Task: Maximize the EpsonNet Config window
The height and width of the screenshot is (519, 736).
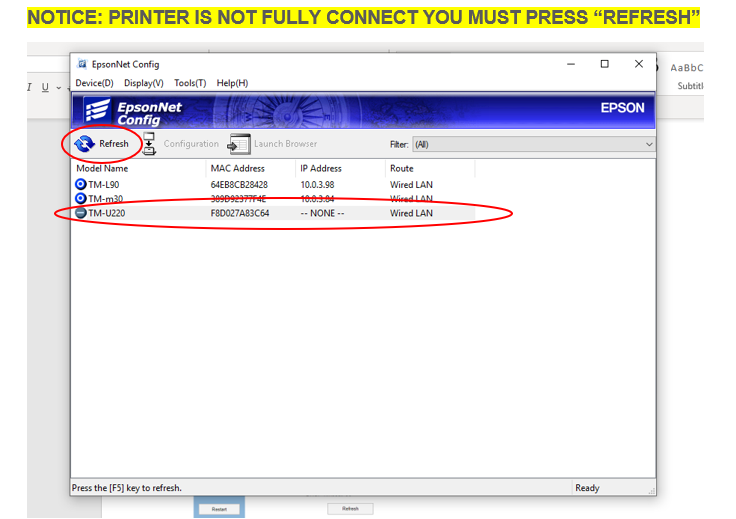Action: pyautogui.click(x=605, y=64)
